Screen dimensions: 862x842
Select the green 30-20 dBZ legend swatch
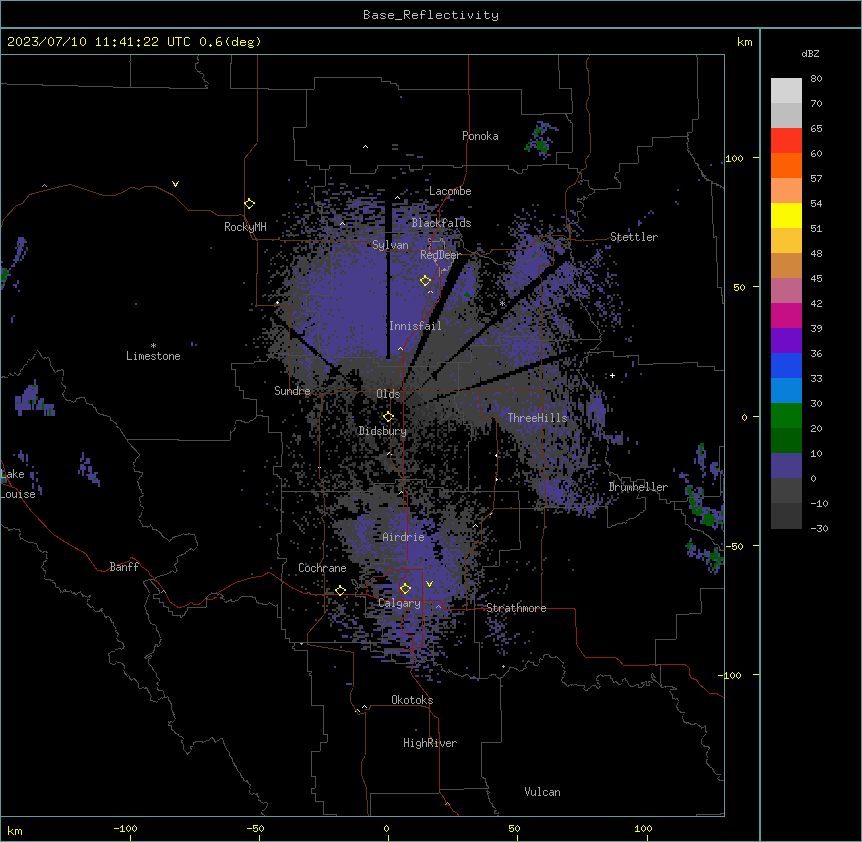pos(786,416)
